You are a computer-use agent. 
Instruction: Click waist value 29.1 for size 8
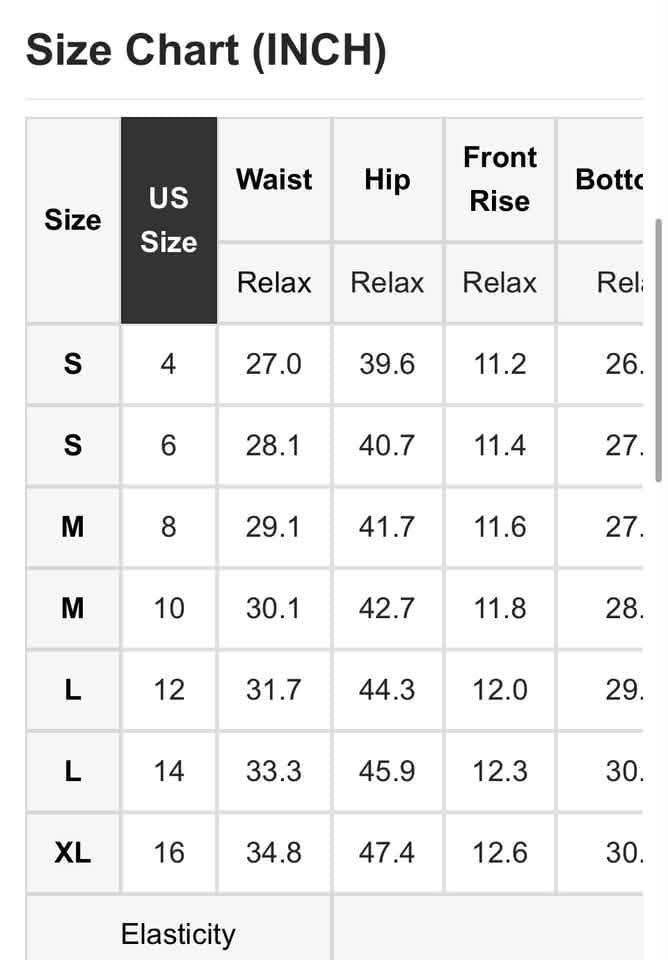coord(274,527)
